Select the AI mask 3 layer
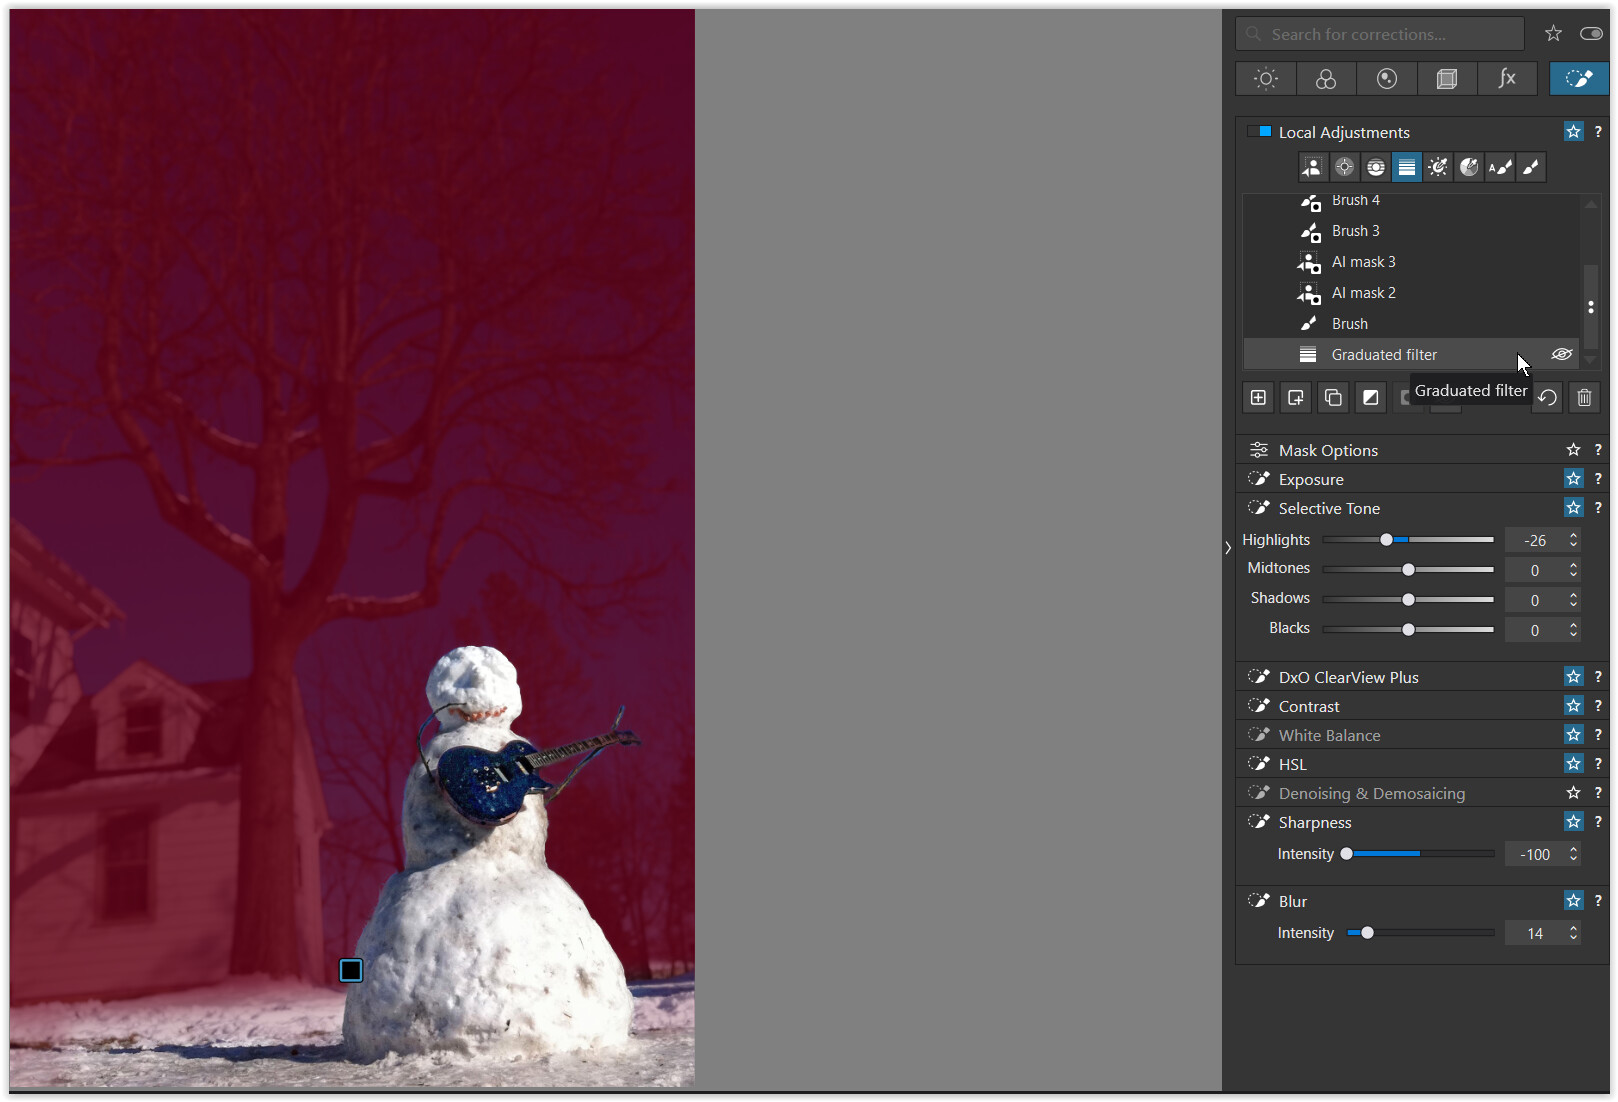The height and width of the screenshot is (1102, 1618). pyautogui.click(x=1363, y=262)
